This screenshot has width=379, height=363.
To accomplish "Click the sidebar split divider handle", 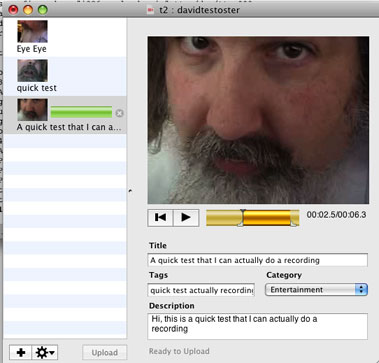I will pyautogui.click(x=130, y=191).
